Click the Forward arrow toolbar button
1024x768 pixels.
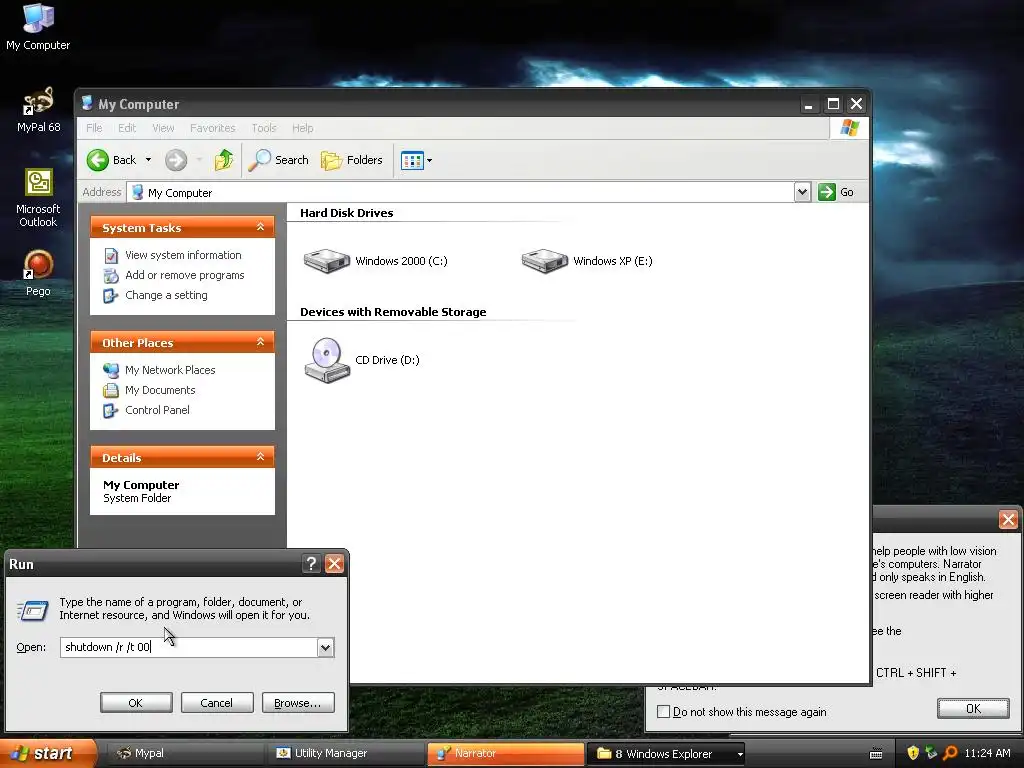[x=176, y=160]
